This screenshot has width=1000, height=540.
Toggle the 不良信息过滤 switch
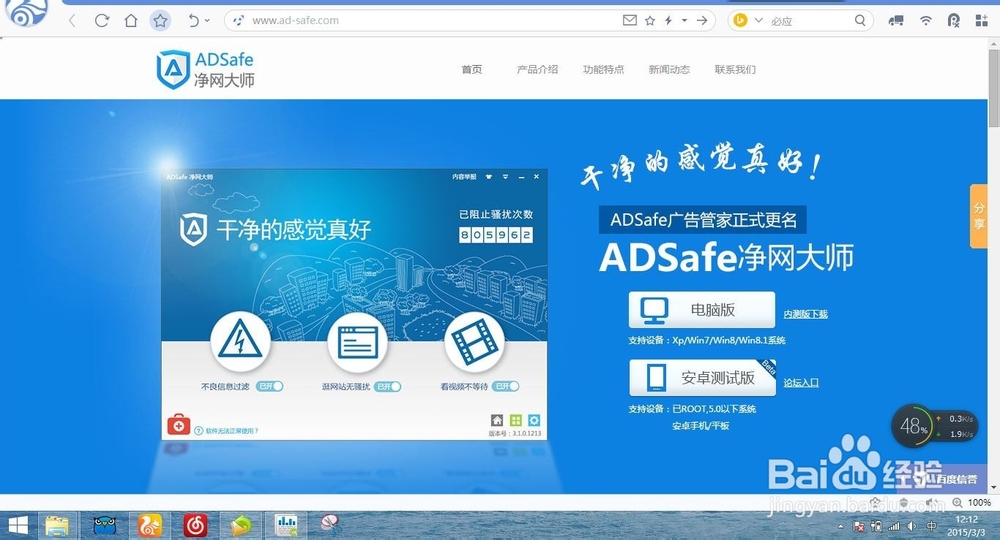pos(270,386)
